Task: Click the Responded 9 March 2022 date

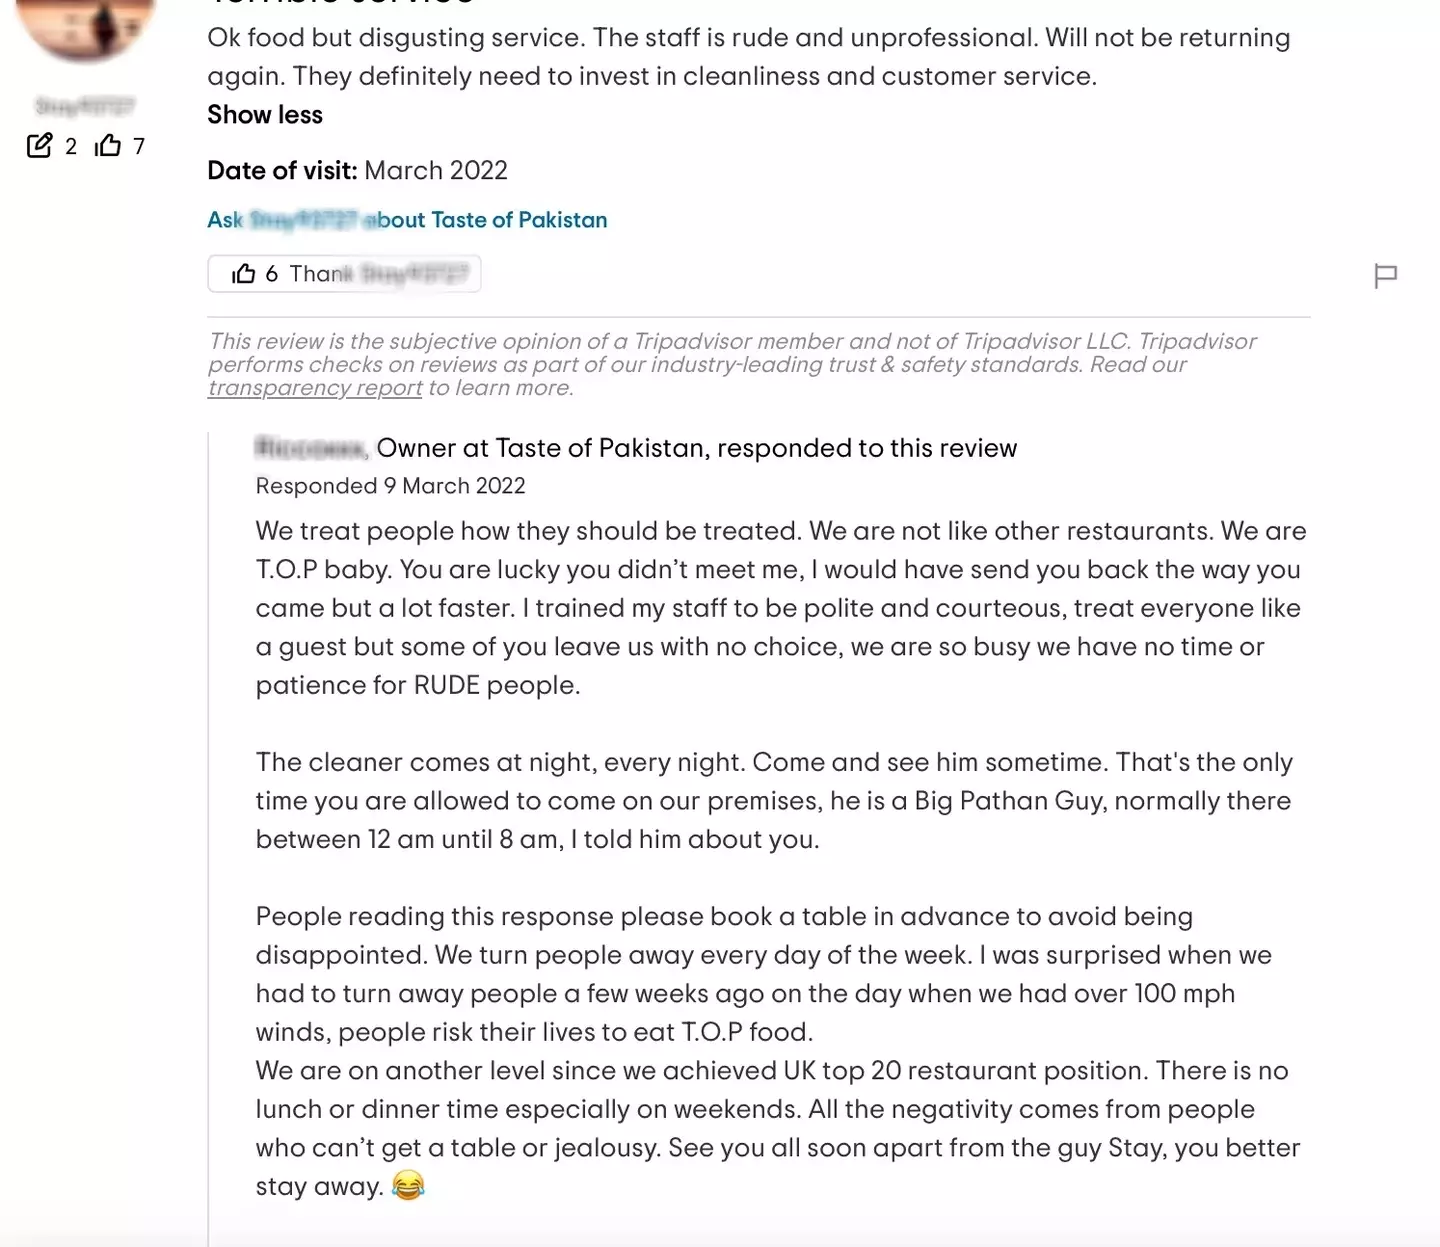Action: [390, 486]
